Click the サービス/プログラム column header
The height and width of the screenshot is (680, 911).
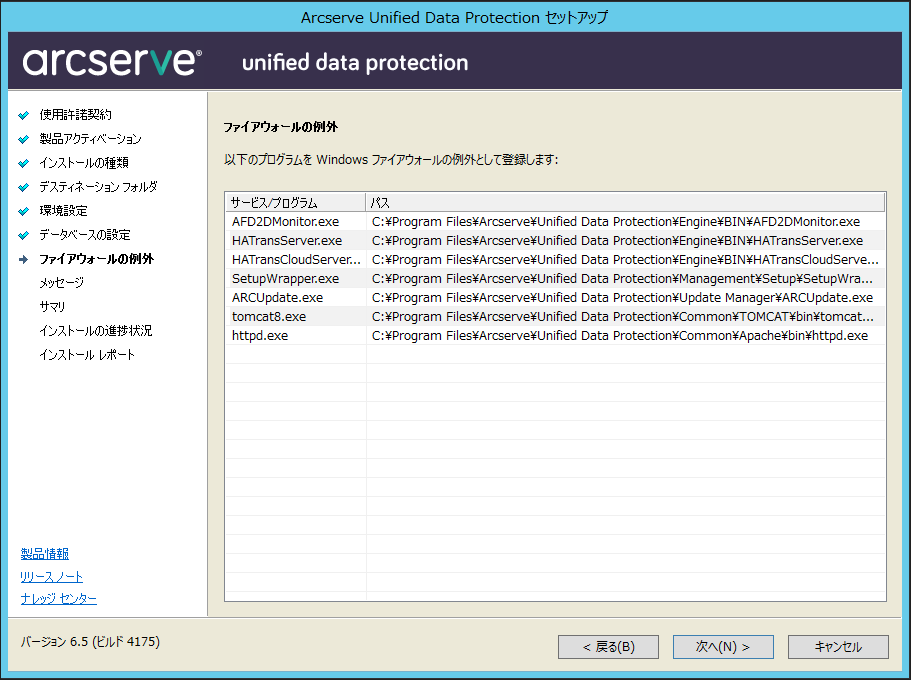[295, 202]
